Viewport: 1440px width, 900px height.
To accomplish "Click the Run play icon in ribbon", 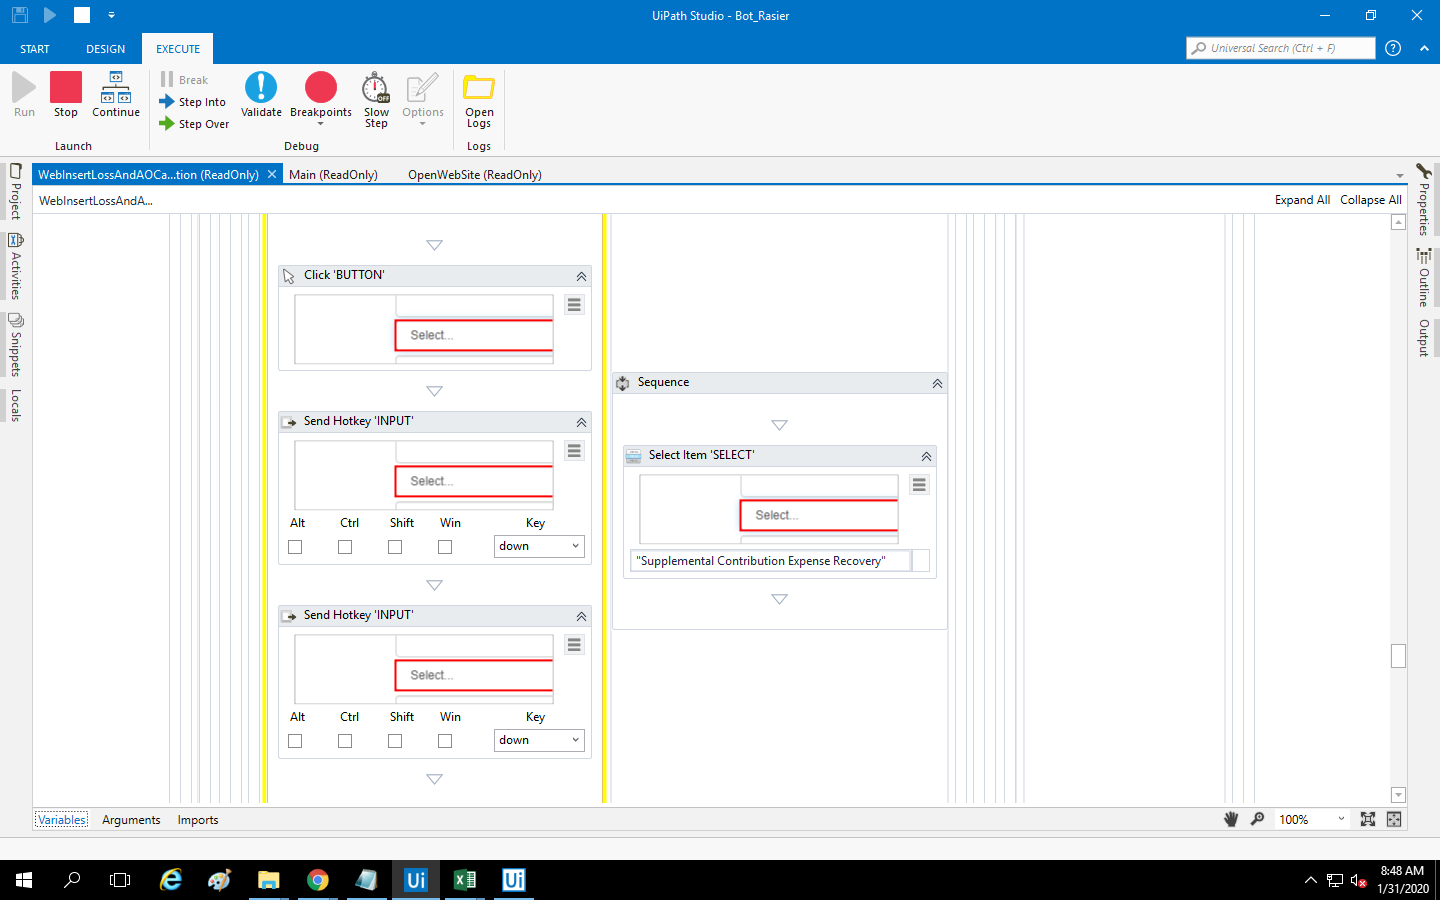I will [x=24, y=87].
